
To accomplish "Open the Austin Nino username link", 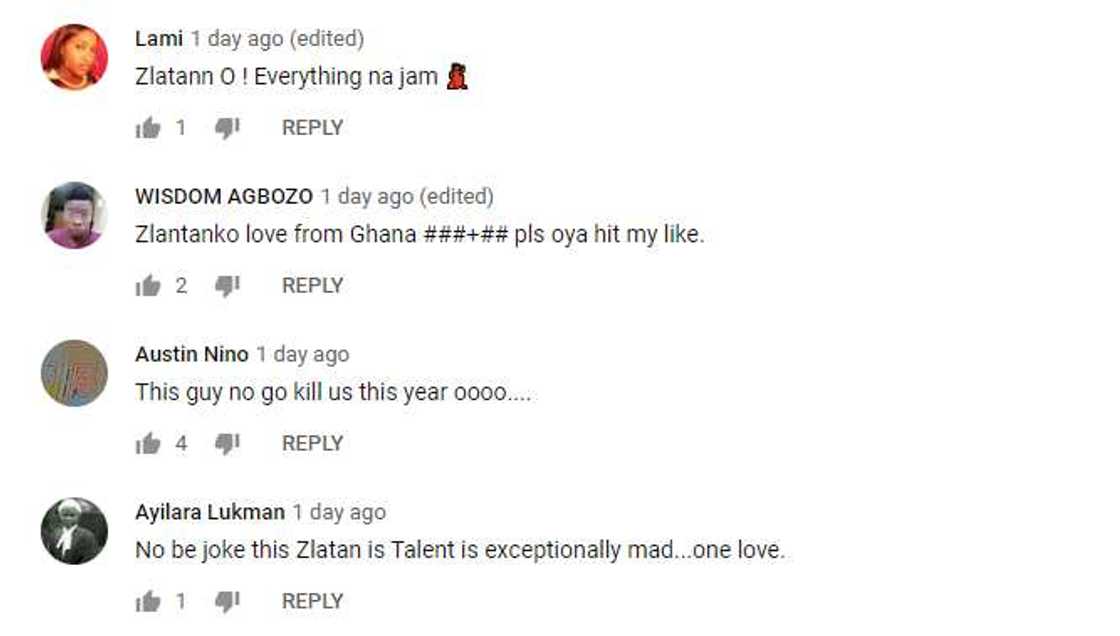I will click(x=191, y=354).
